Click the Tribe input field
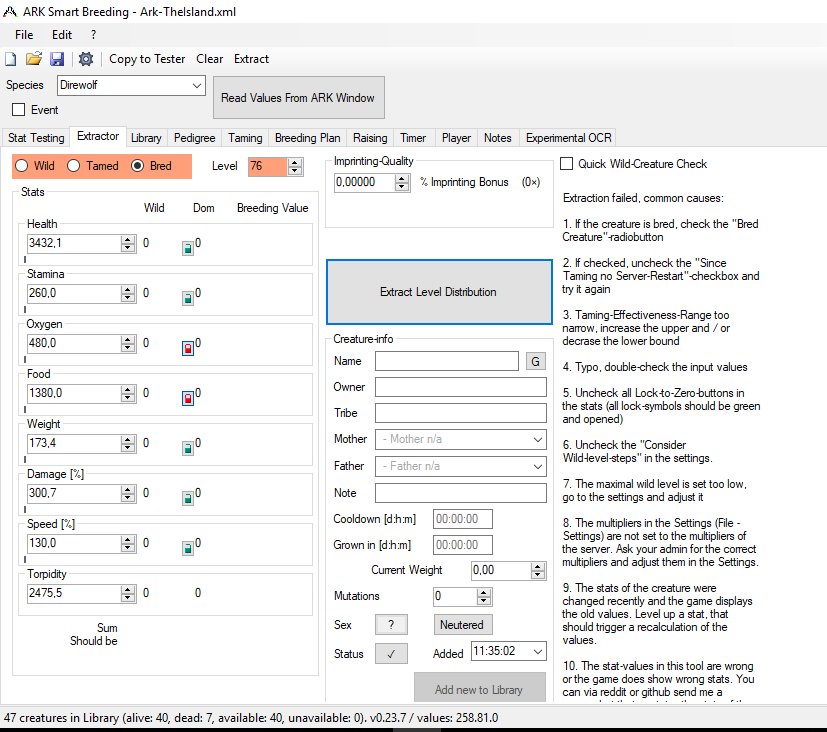 (460, 413)
